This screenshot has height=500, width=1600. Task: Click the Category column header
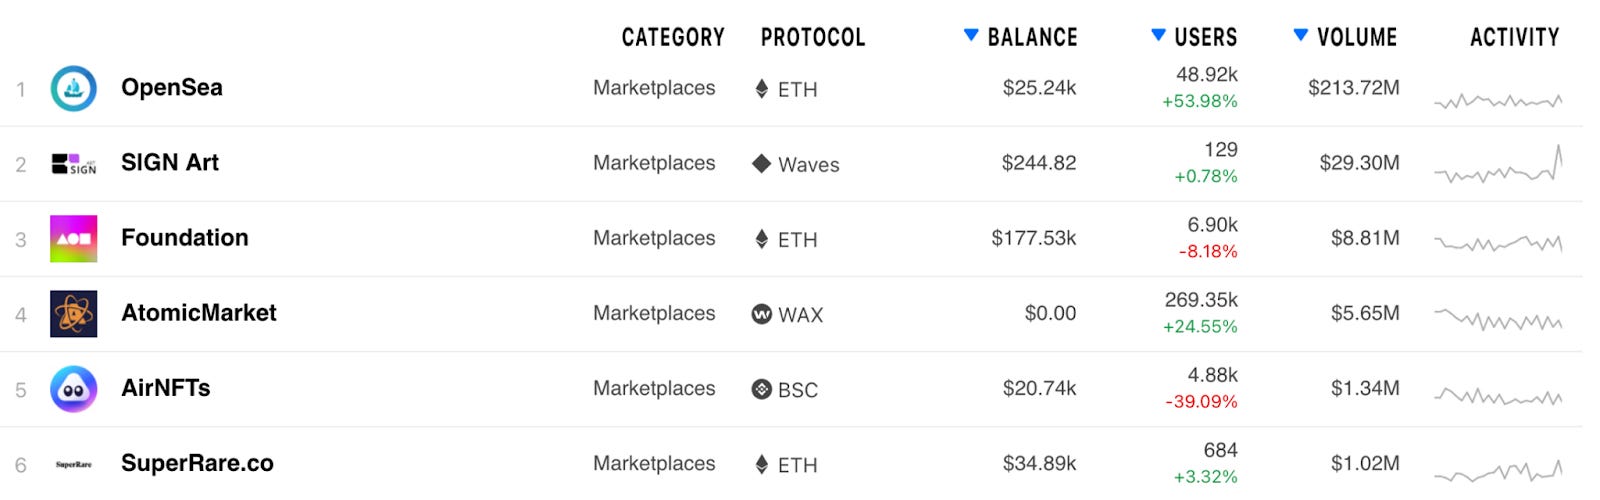673,38
